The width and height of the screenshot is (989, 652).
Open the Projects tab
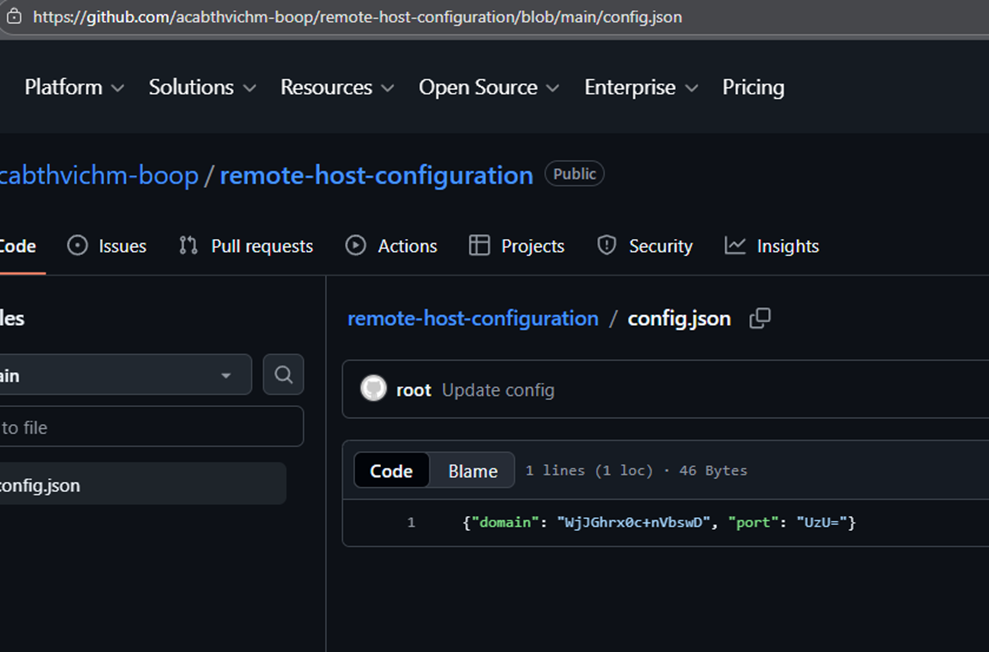pyautogui.click(x=517, y=246)
